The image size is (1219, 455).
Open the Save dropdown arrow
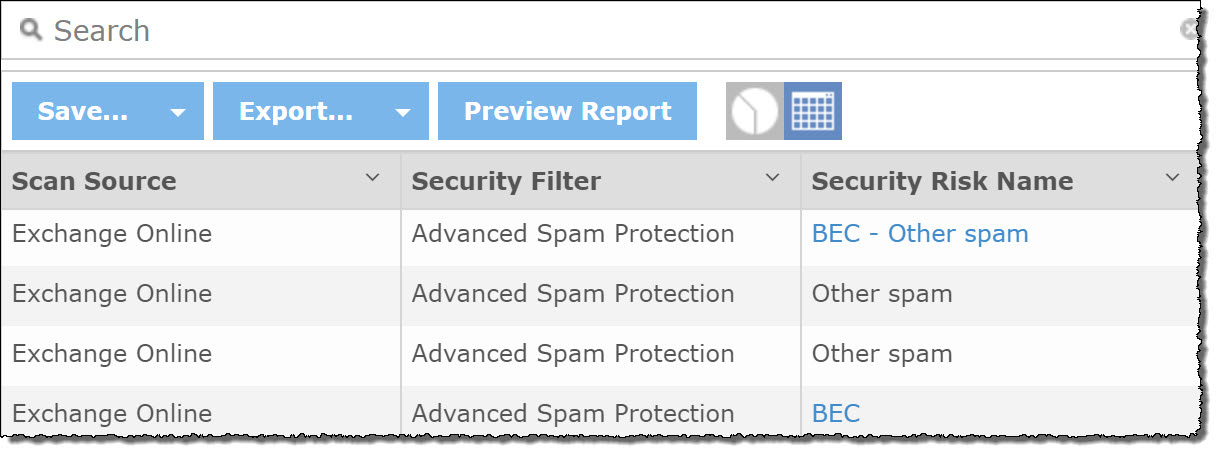click(x=178, y=112)
